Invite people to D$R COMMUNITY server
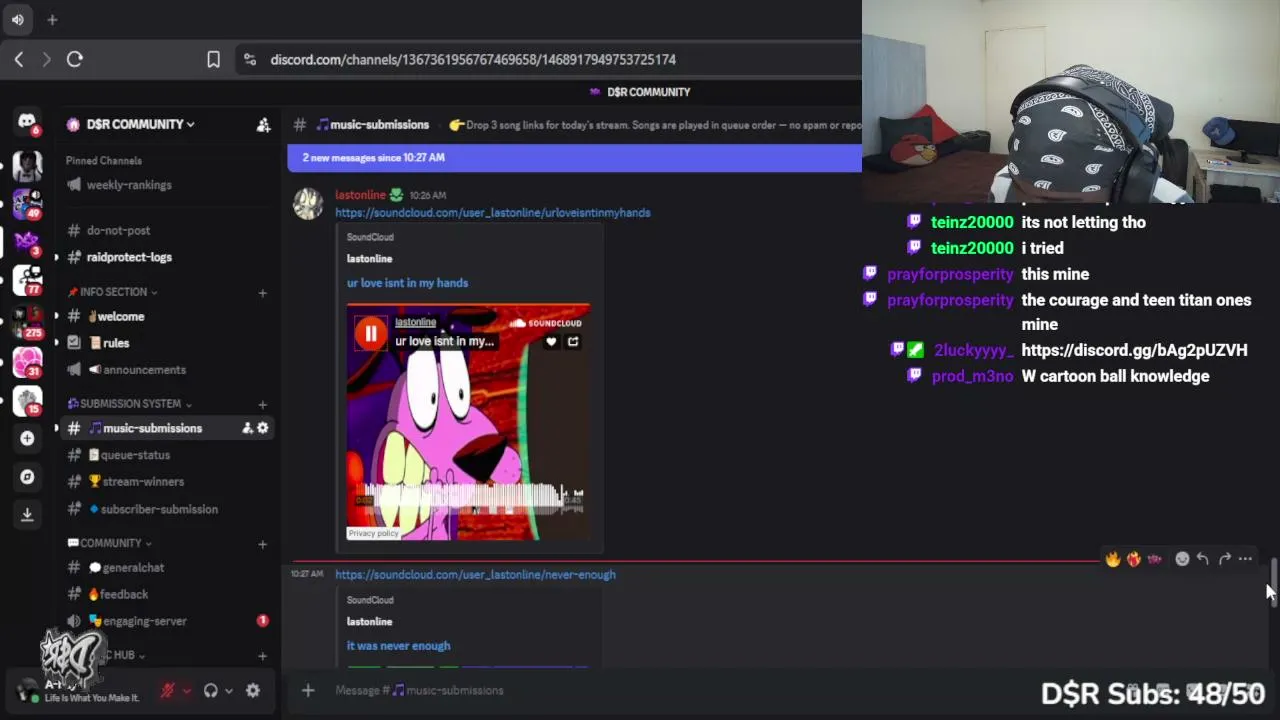The height and width of the screenshot is (720, 1280). [263, 124]
